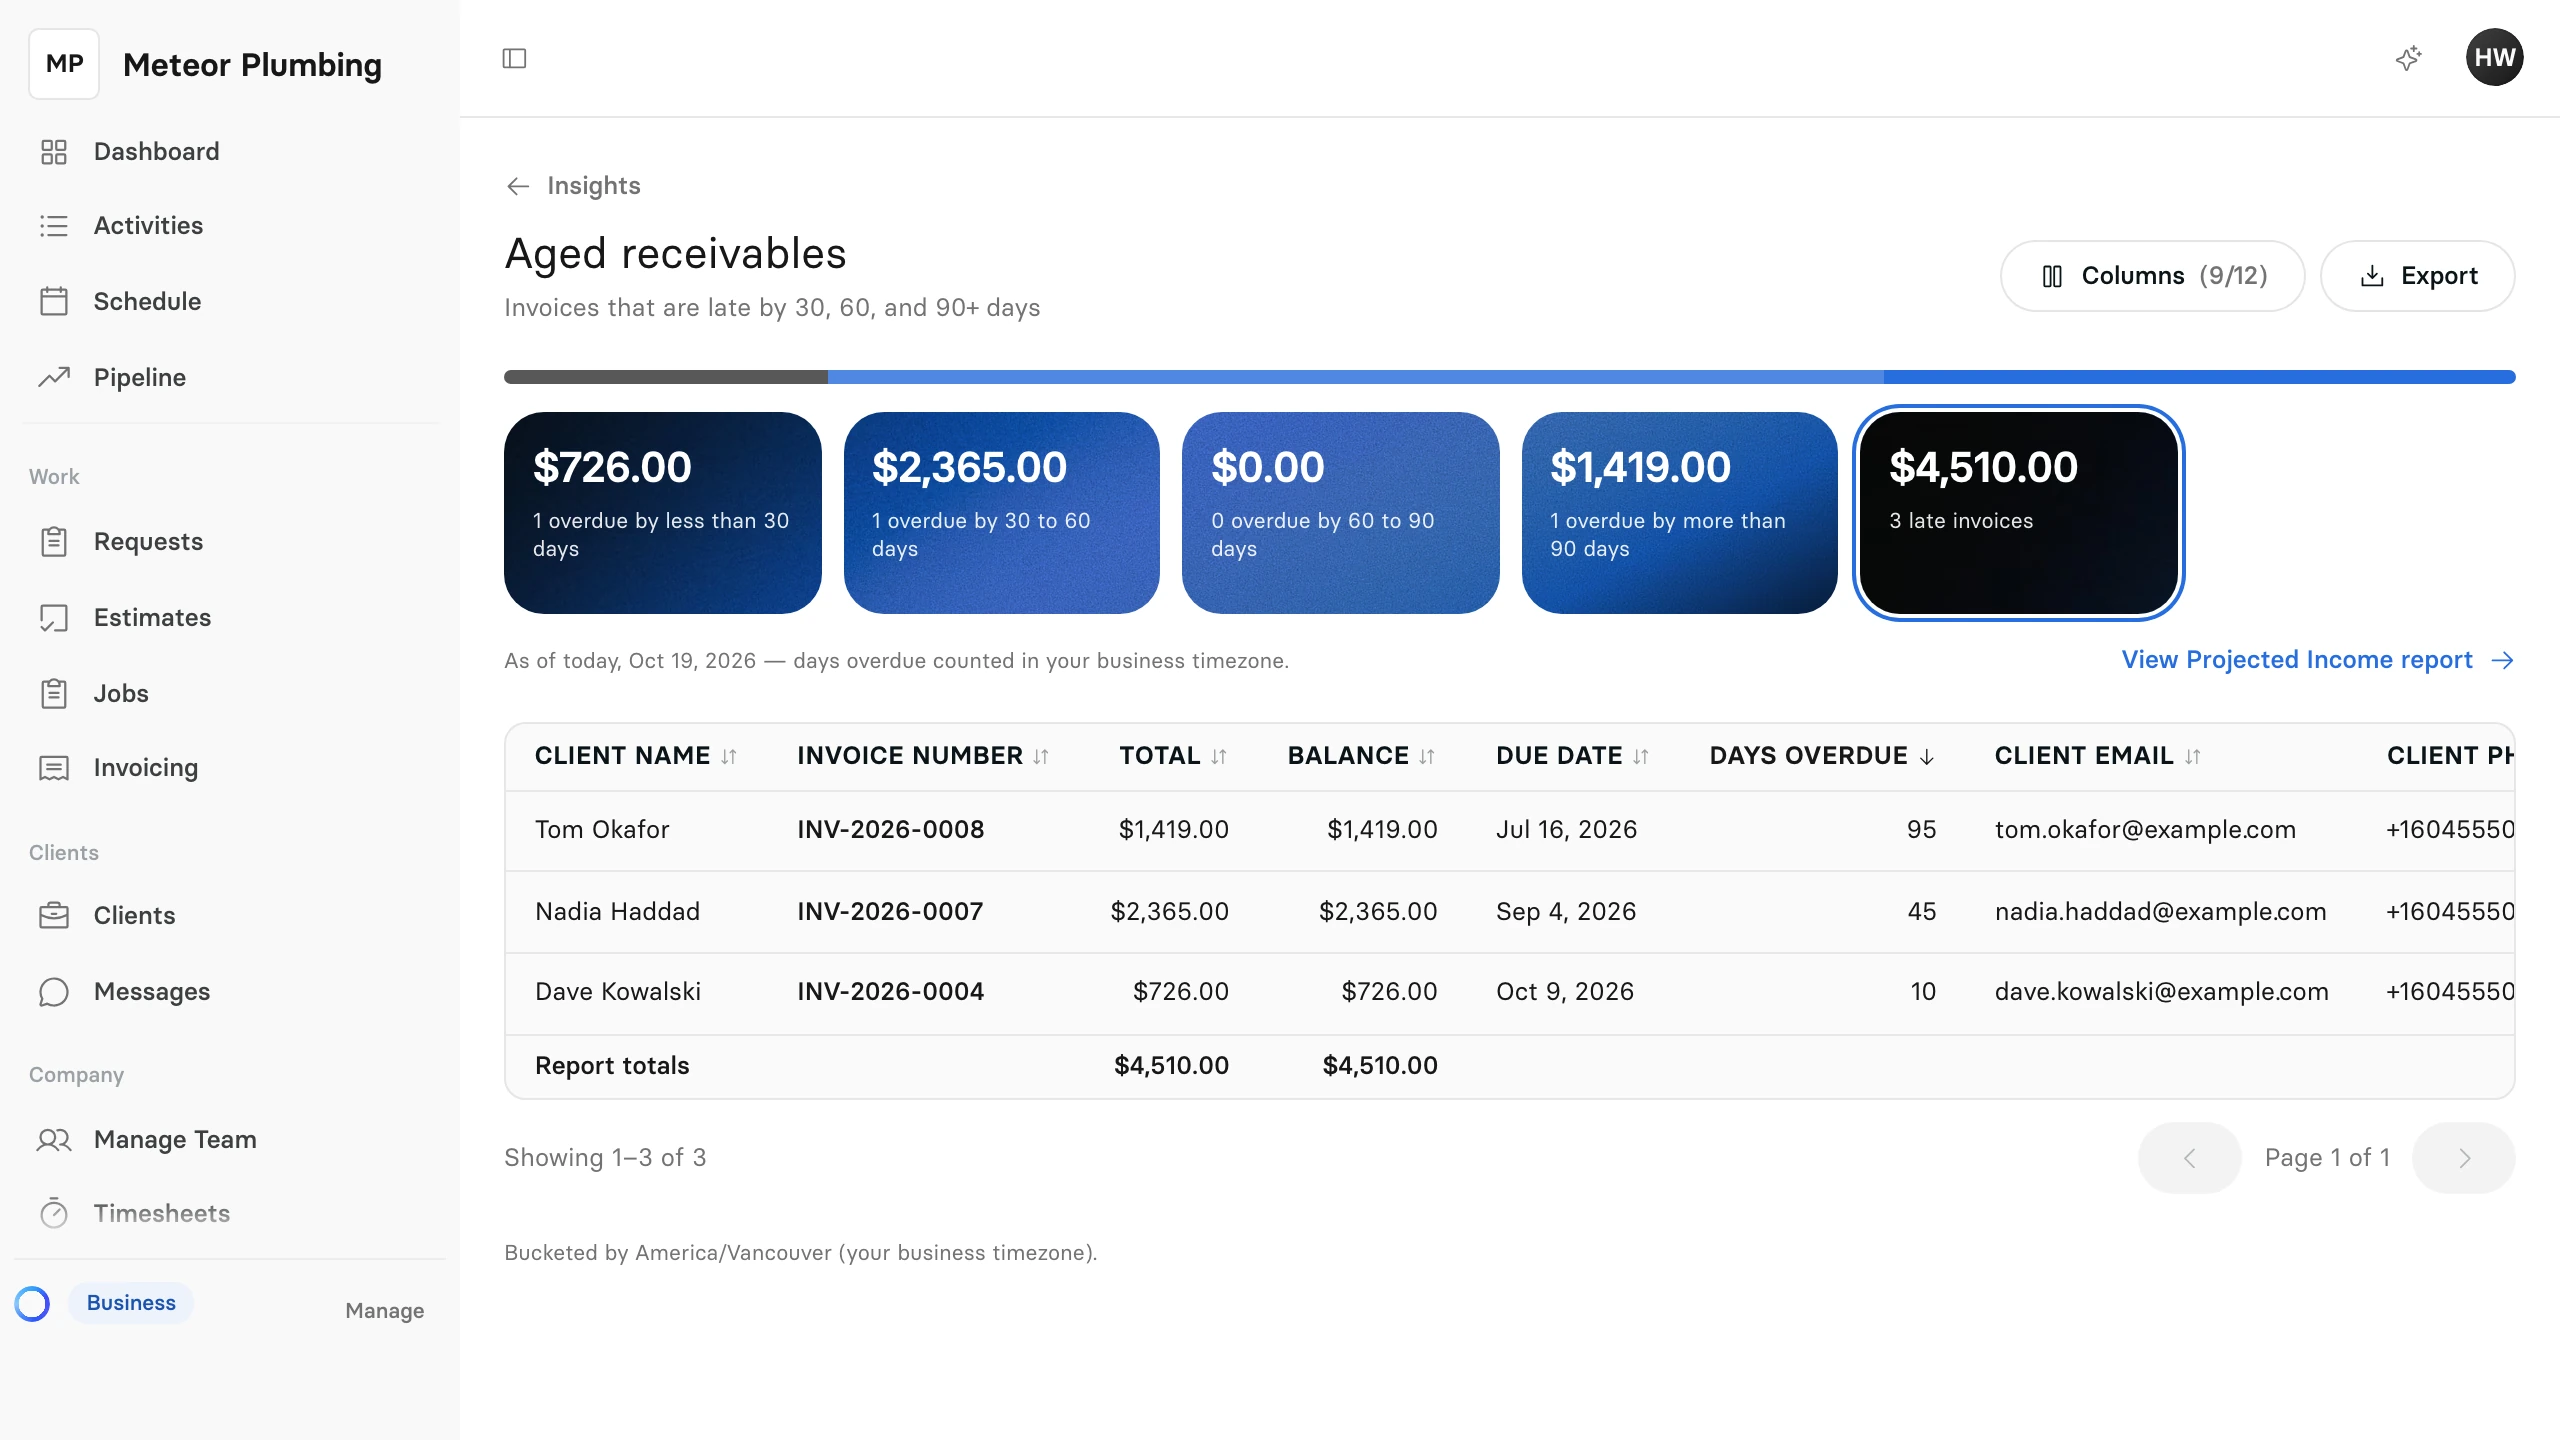Viewport: 2560px width, 1440px height.
Task: Sort by Client Name column
Action: pos(636,756)
